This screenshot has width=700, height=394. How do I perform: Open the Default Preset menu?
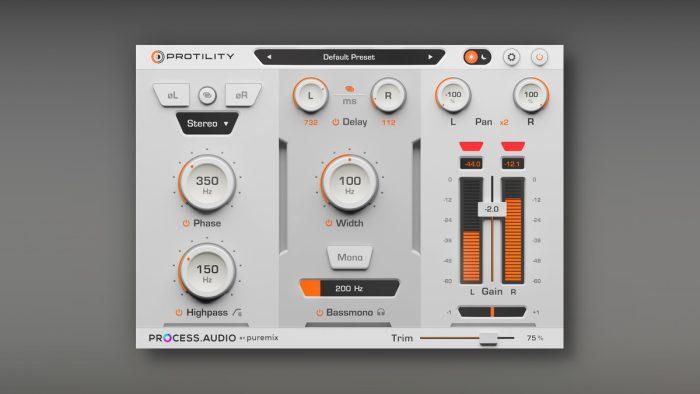349,57
